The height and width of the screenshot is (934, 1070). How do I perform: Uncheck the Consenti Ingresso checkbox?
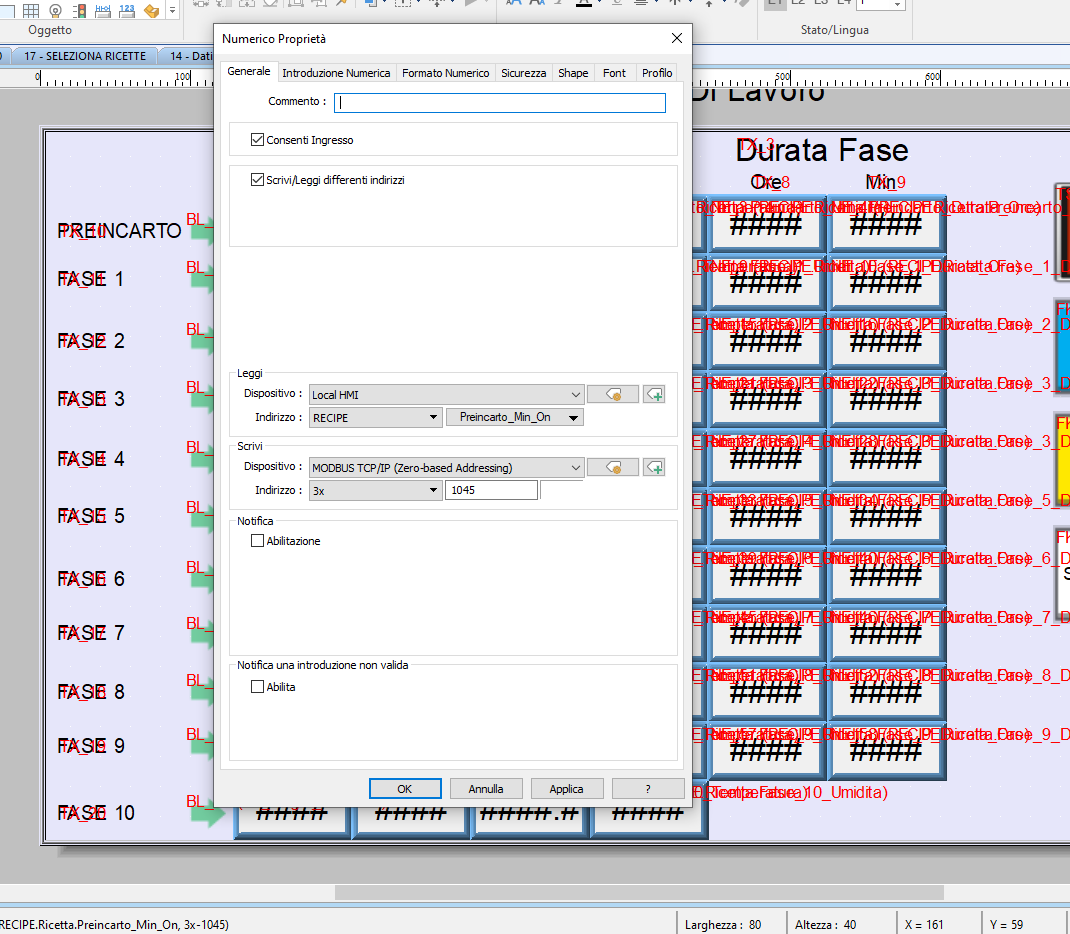click(258, 140)
